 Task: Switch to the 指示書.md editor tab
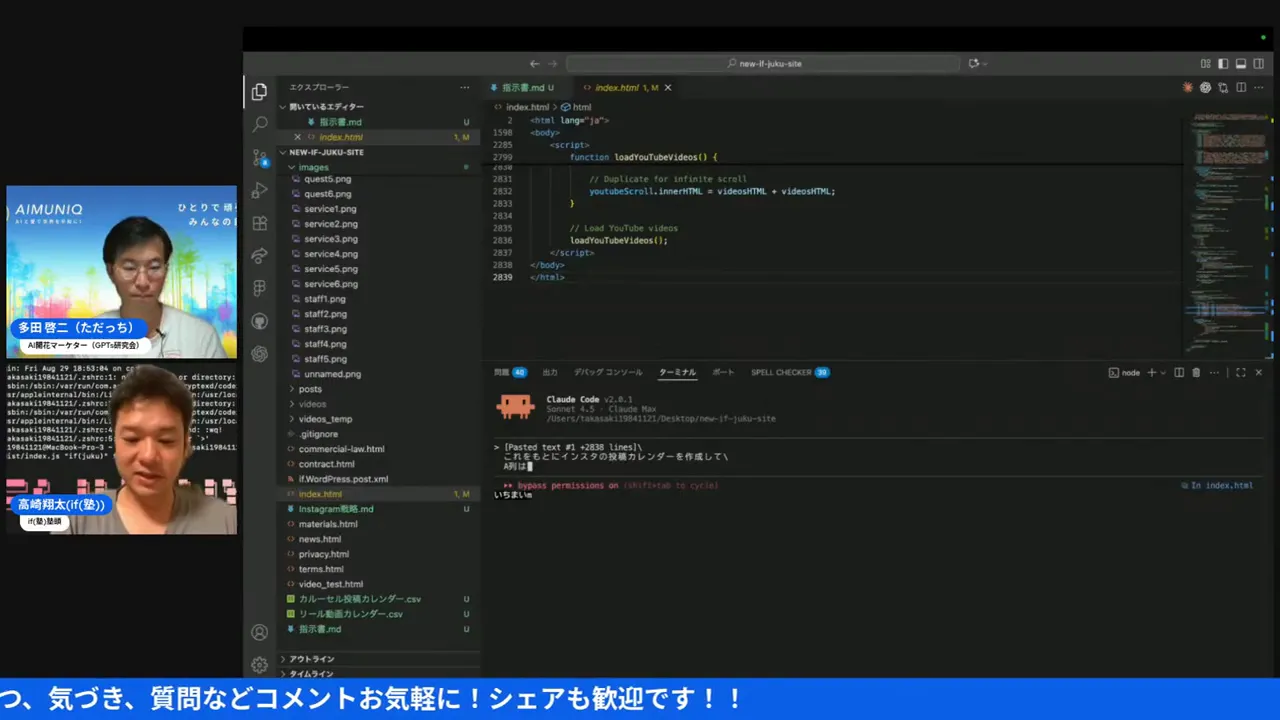(522, 88)
